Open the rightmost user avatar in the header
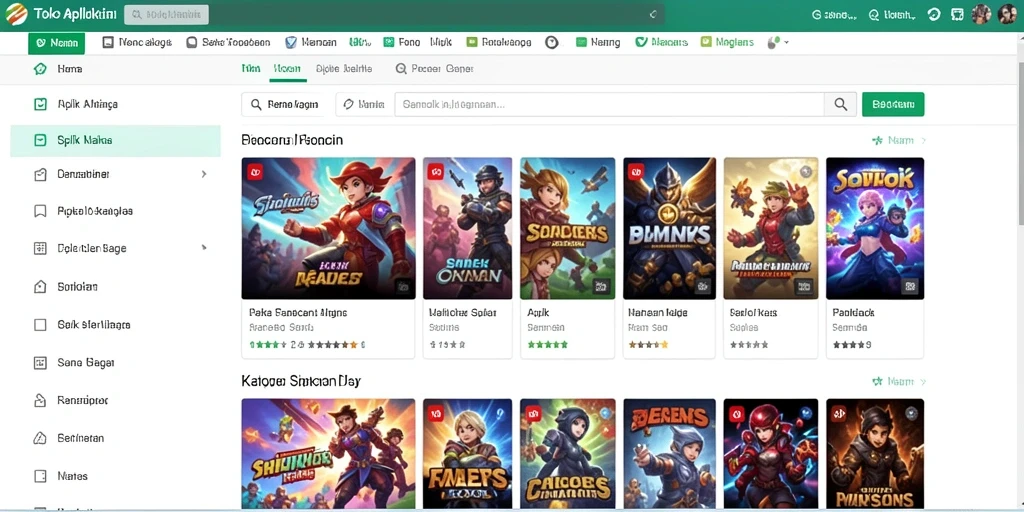This screenshot has height=512, width=1024. [1008, 14]
